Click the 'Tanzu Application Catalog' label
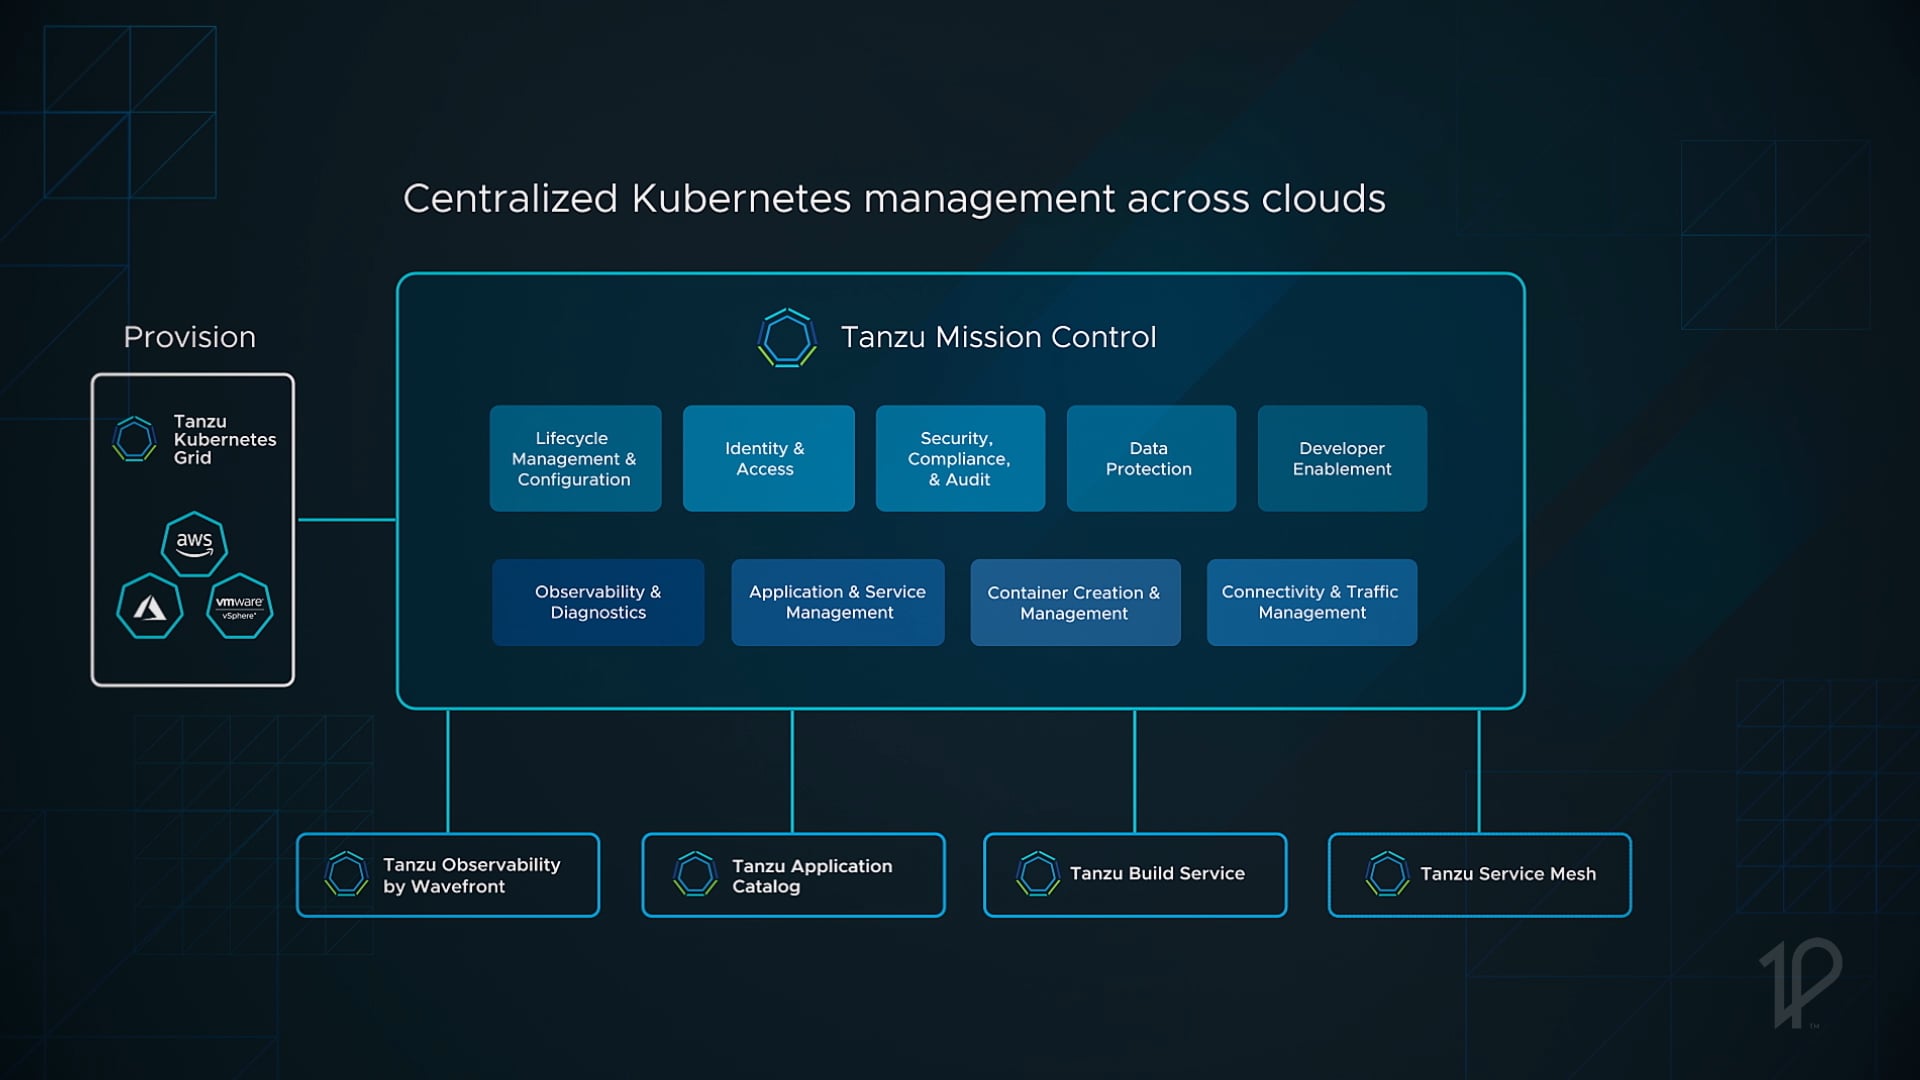 click(812, 876)
